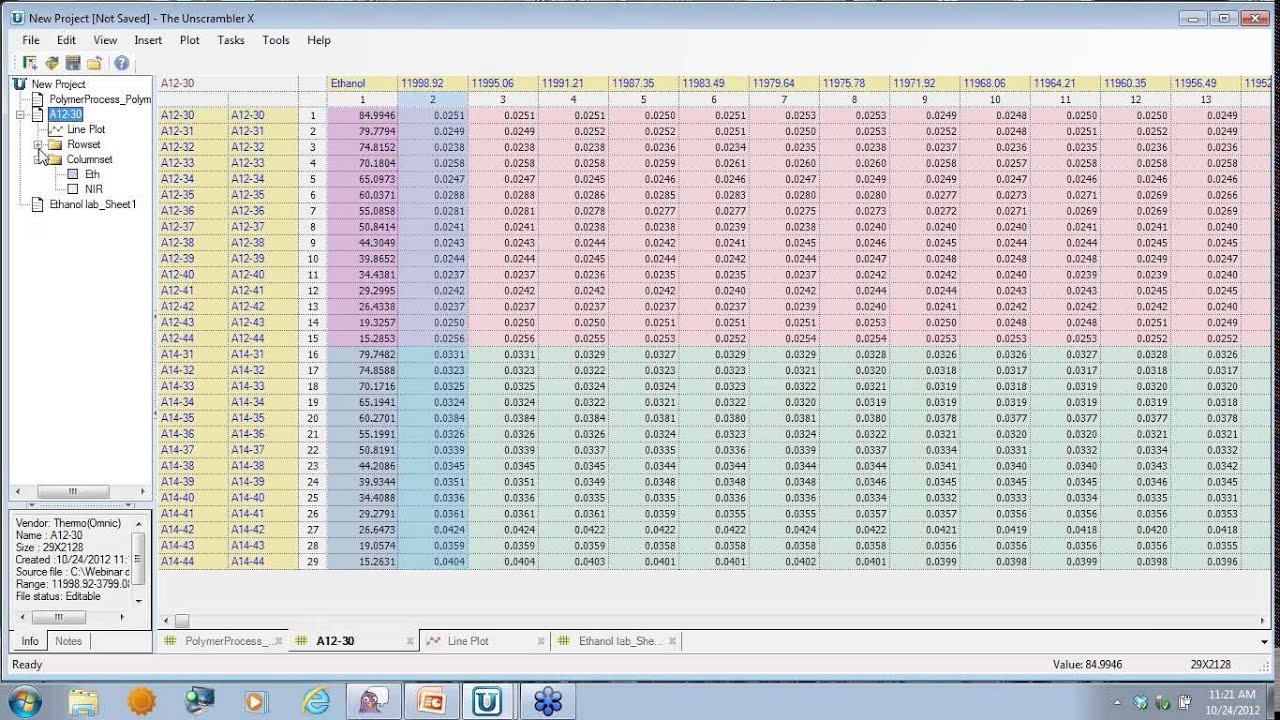Image resolution: width=1280 pixels, height=720 pixels.
Task: Click the A12-30 matrix name corner cell
Action: point(243,83)
